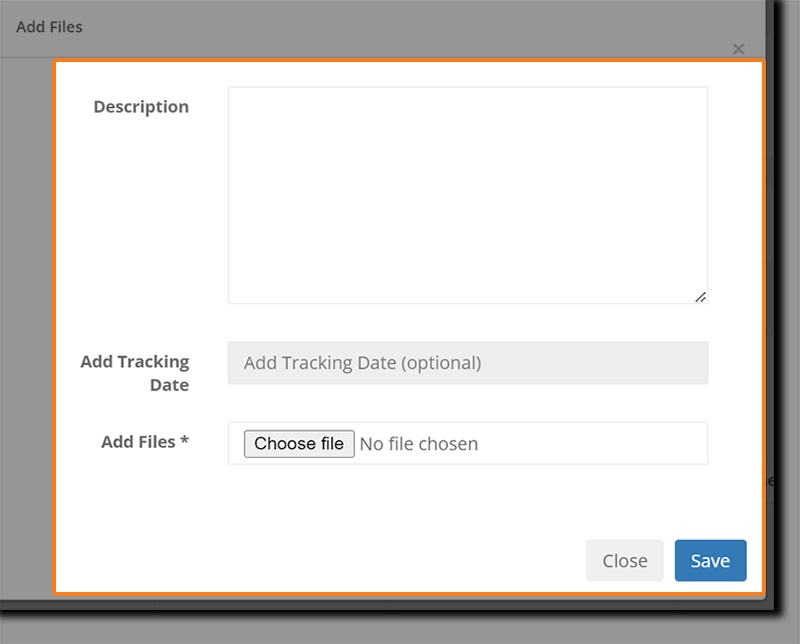
Task: Click the dimmed backdrop below the dialog
Action: (x=400, y=622)
